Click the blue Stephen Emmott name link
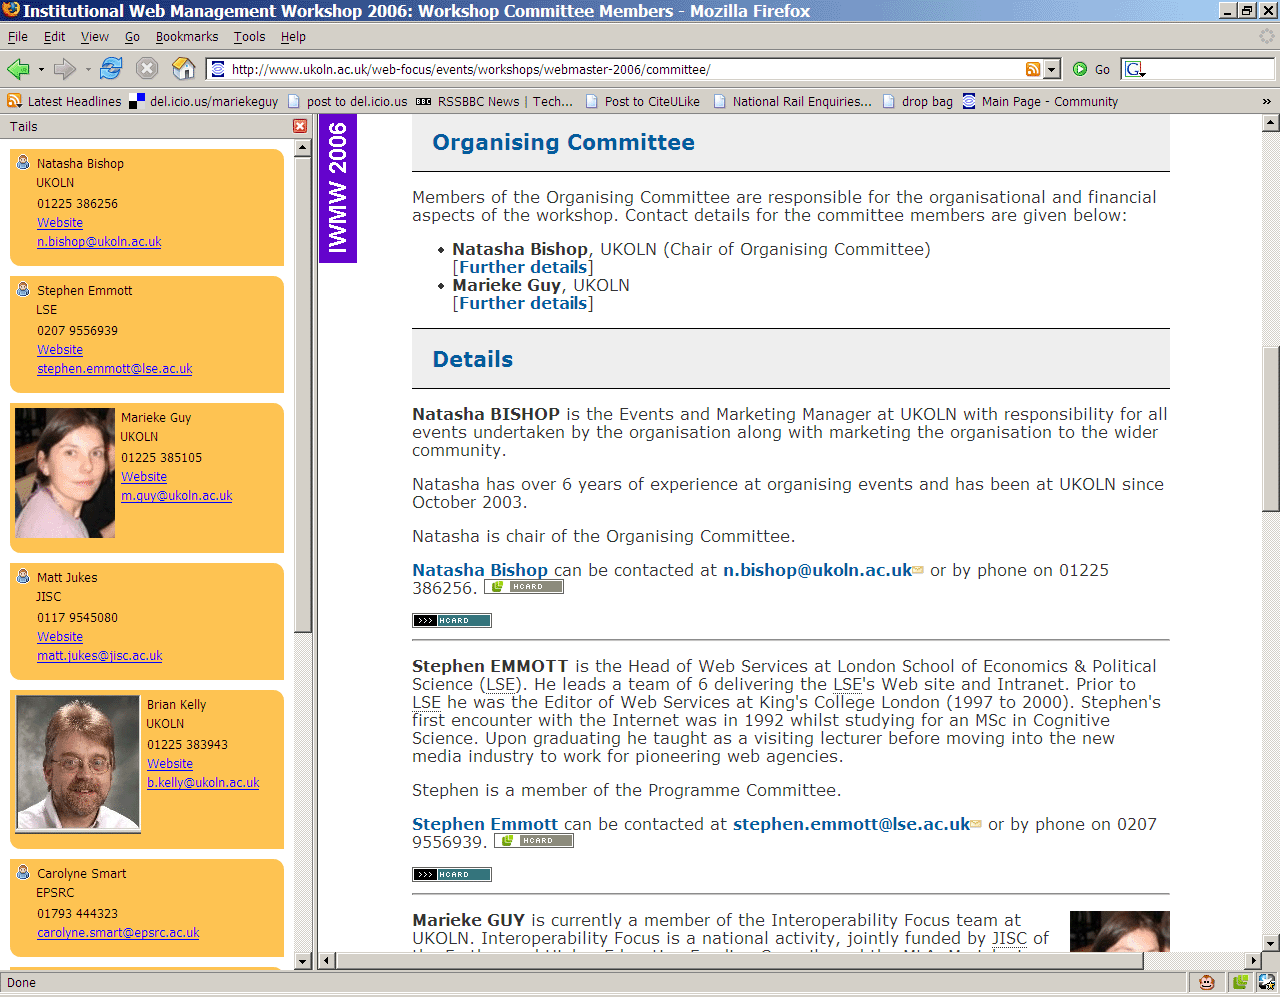 point(485,824)
